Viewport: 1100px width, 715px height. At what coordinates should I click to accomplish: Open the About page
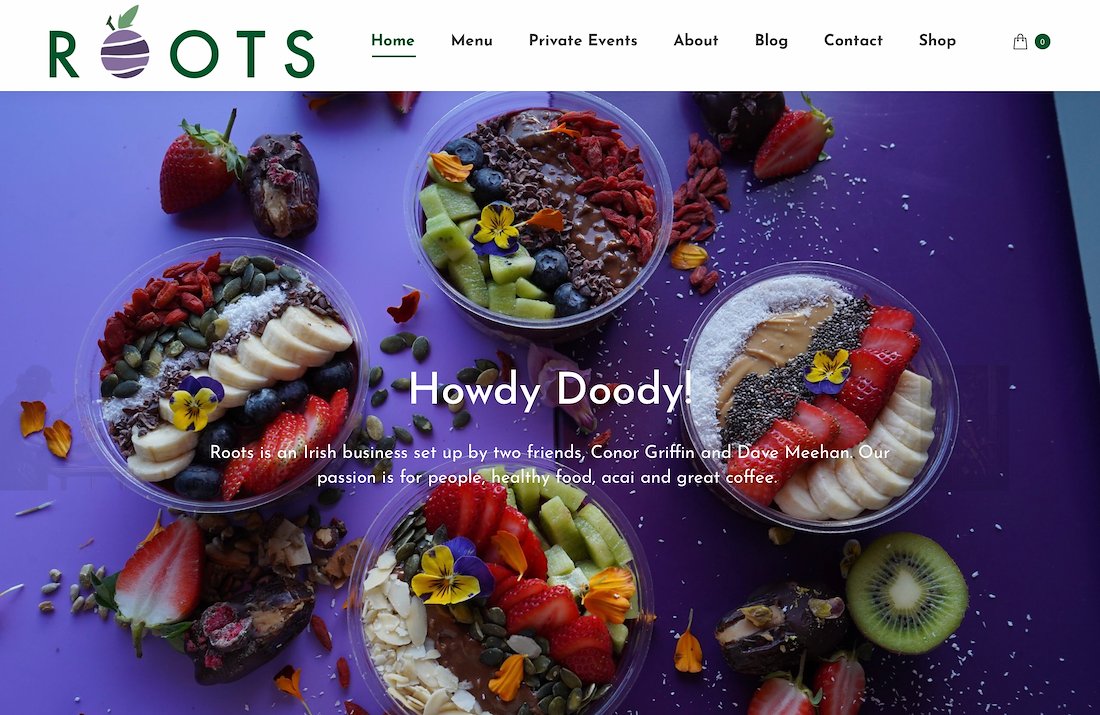pos(696,41)
